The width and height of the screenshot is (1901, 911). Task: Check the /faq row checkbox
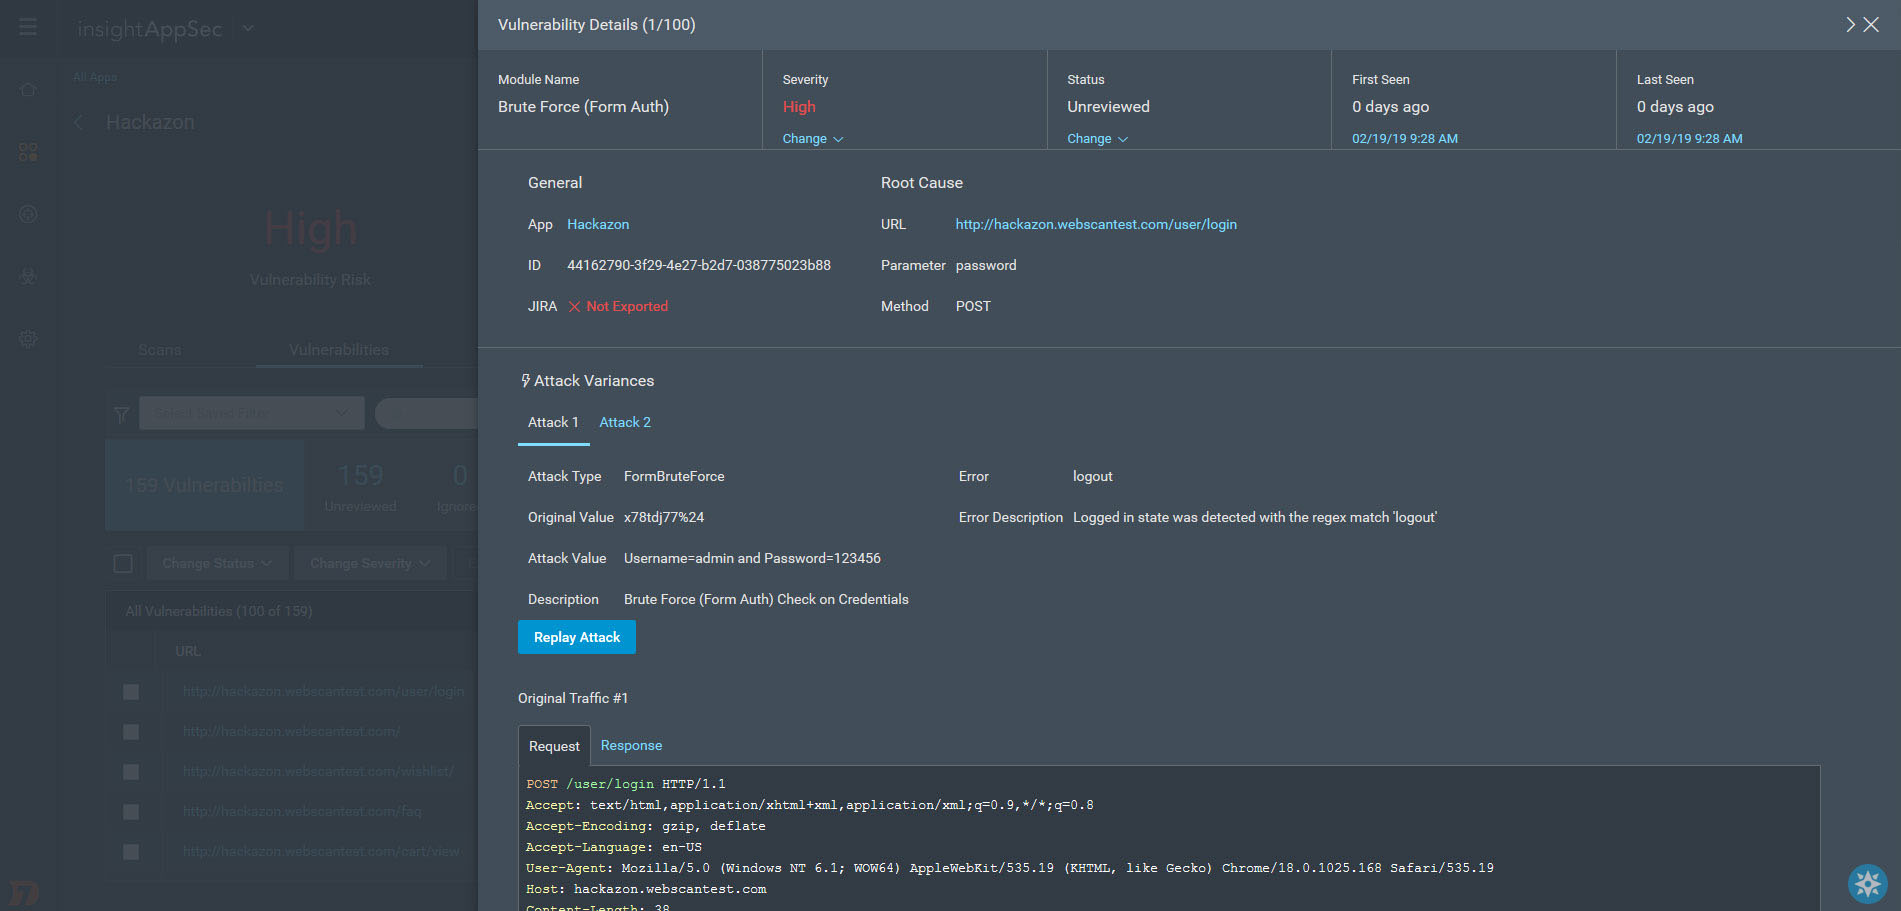click(x=131, y=812)
